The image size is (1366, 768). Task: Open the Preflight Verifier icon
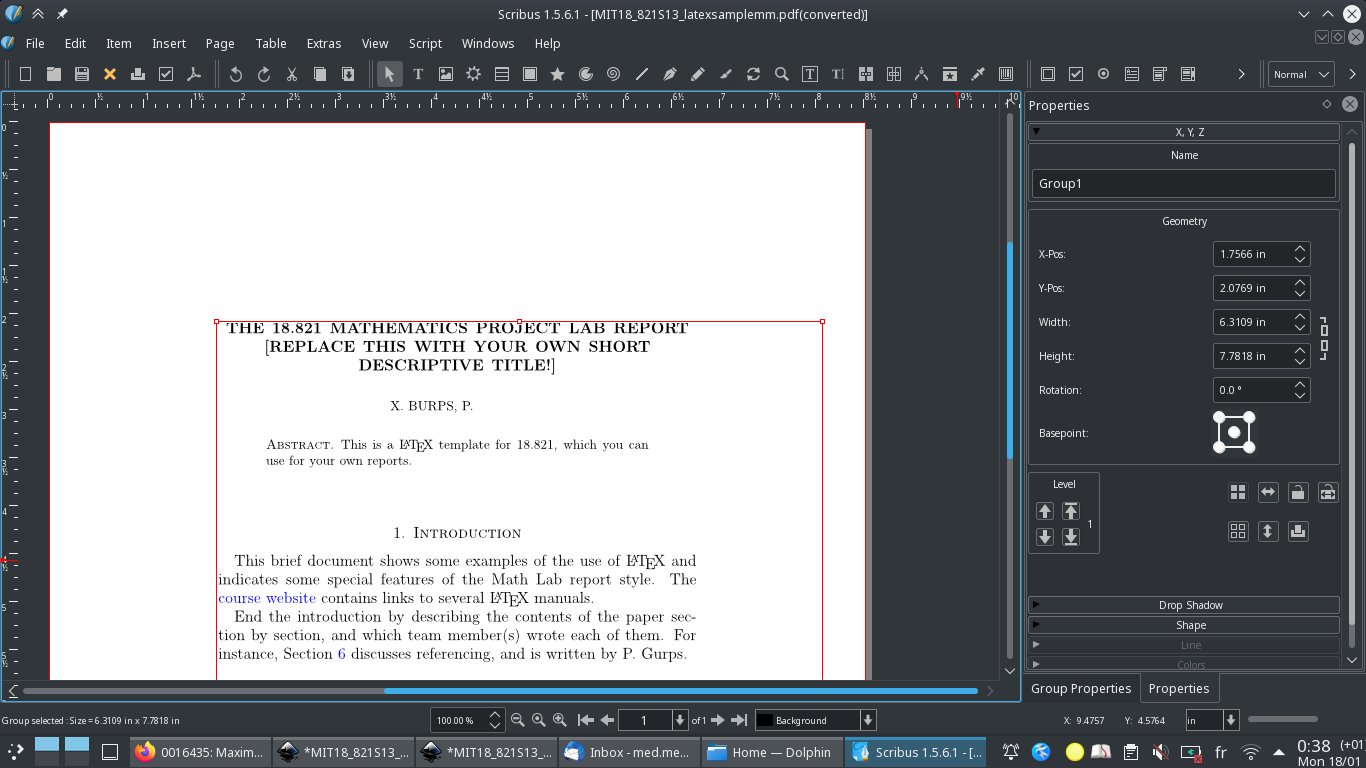(x=166, y=74)
